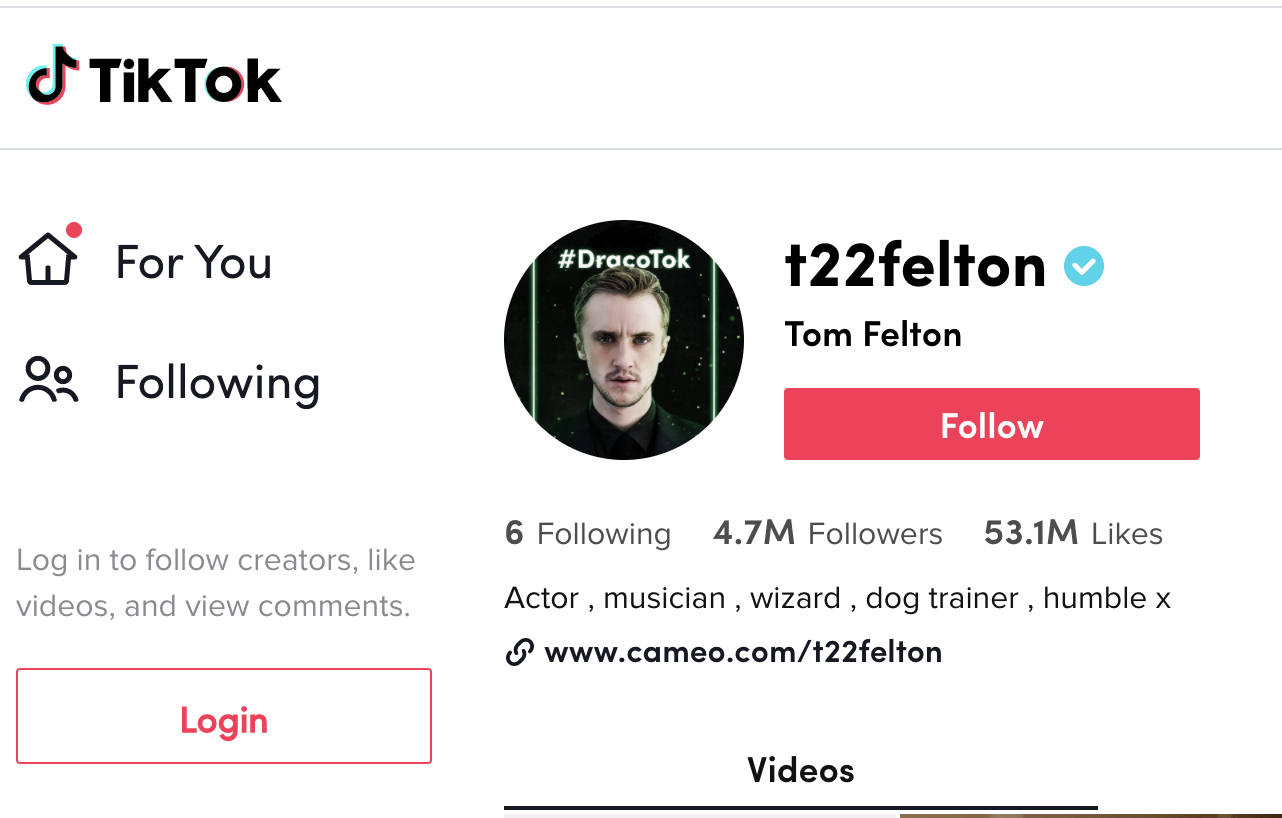
Task: Select the For You menu label
Action: point(194,262)
